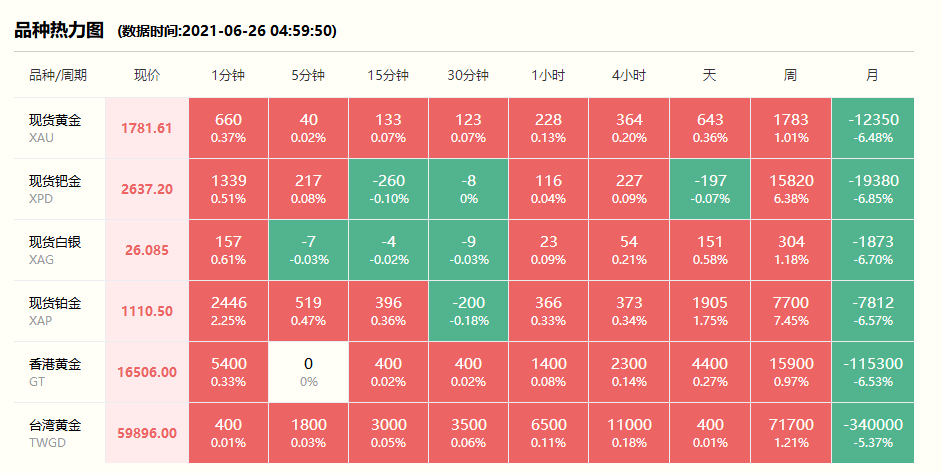942x473 pixels.
Task: Click the 现货黄金 XAU row label
Action: click(55, 128)
